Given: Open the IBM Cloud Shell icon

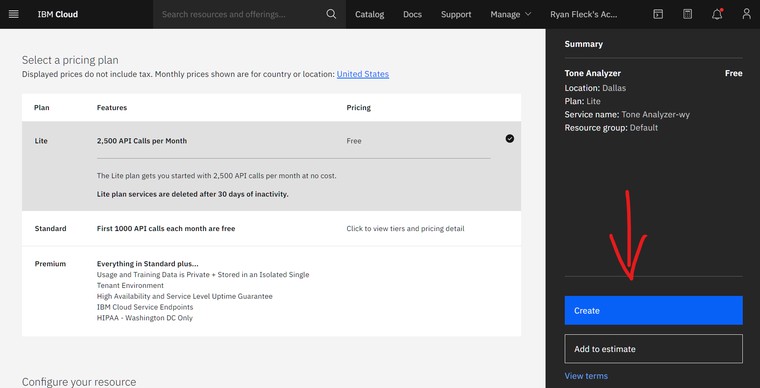Looking at the screenshot, I should (x=658, y=14).
